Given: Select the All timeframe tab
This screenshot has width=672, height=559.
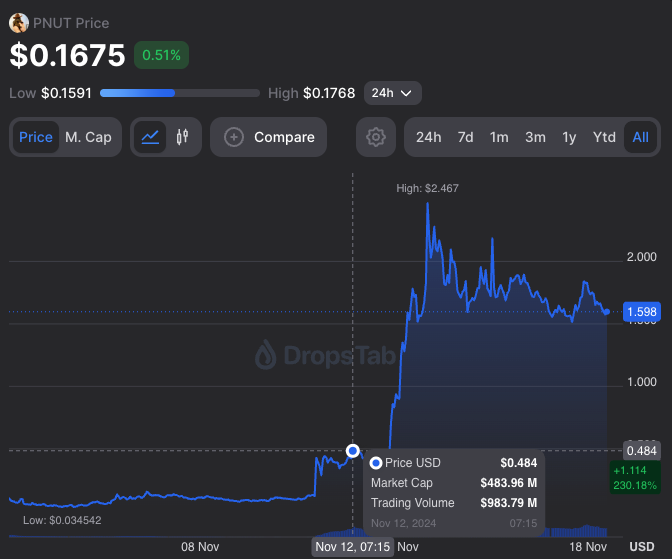Looking at the screenshot, I should (641, 137).
